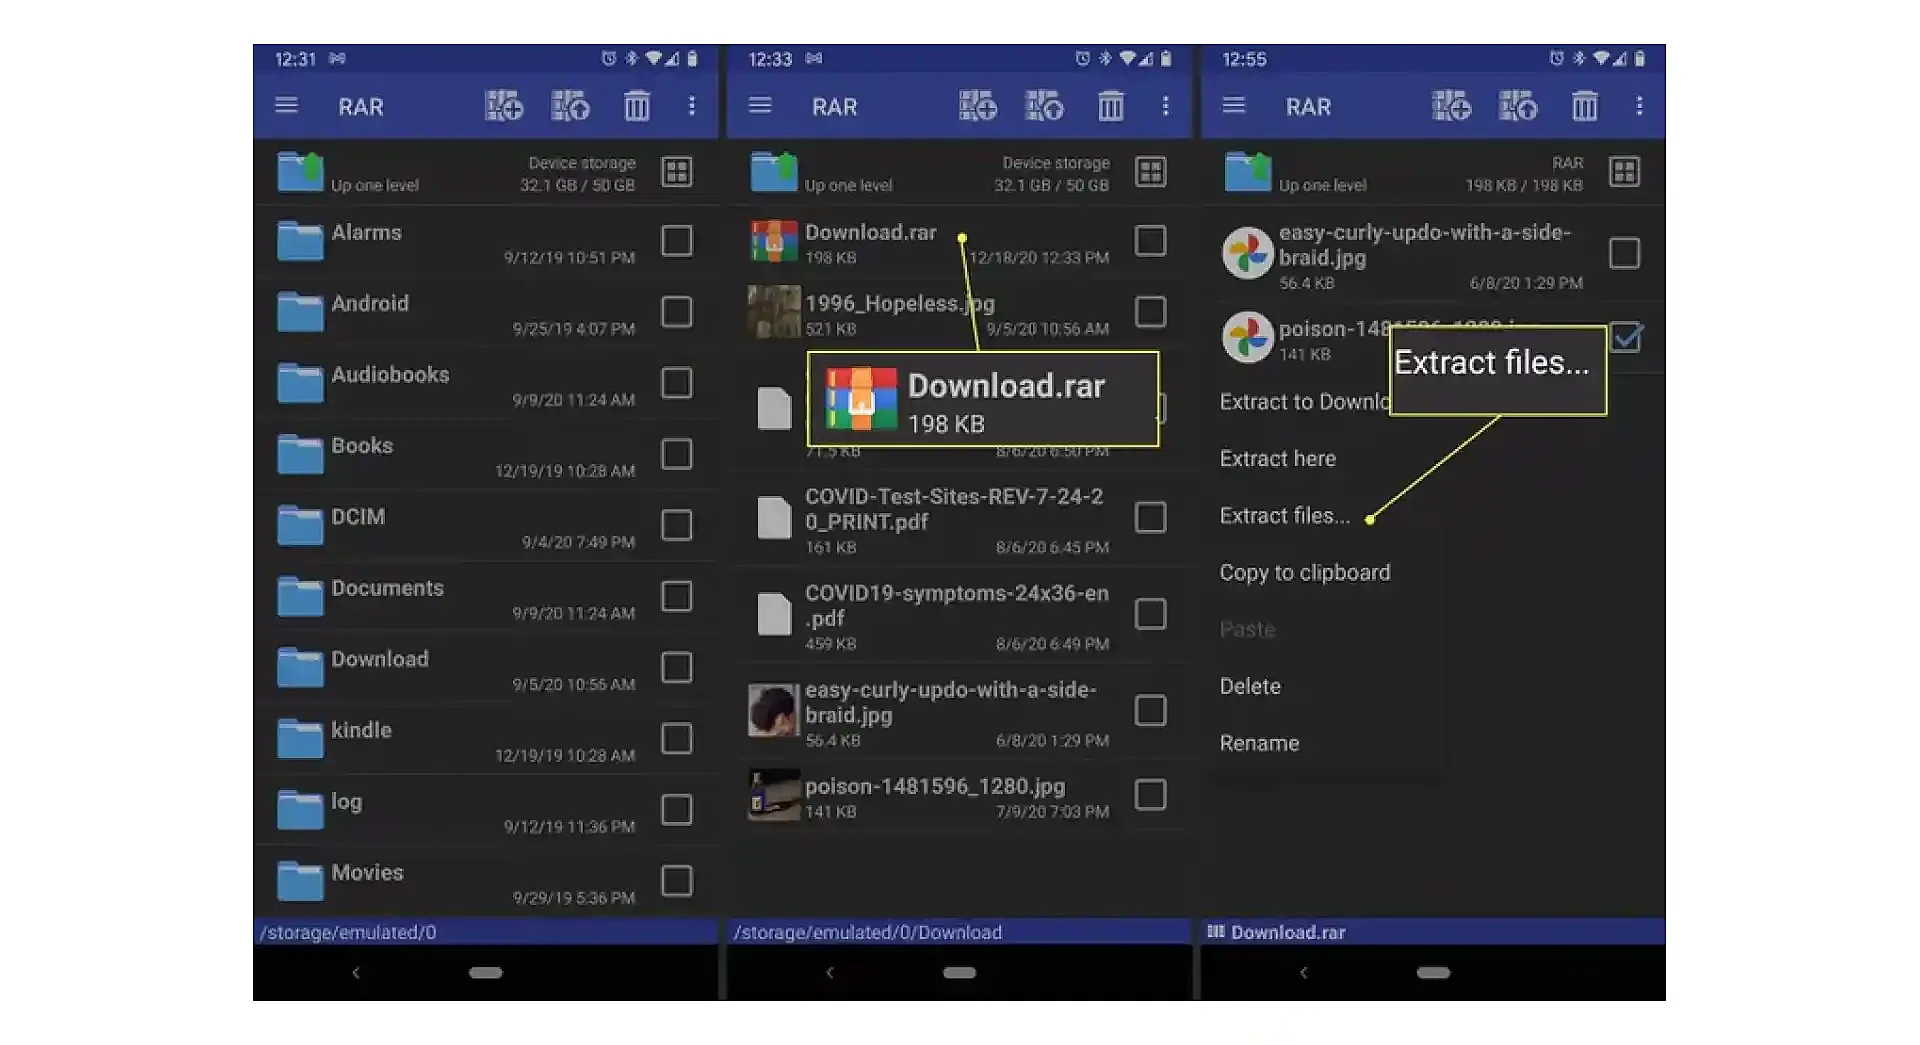1920x1045 pixels.
Task: Tap the 1996_Hopeless.jpg thumbnail
Action: click(774, 312)
